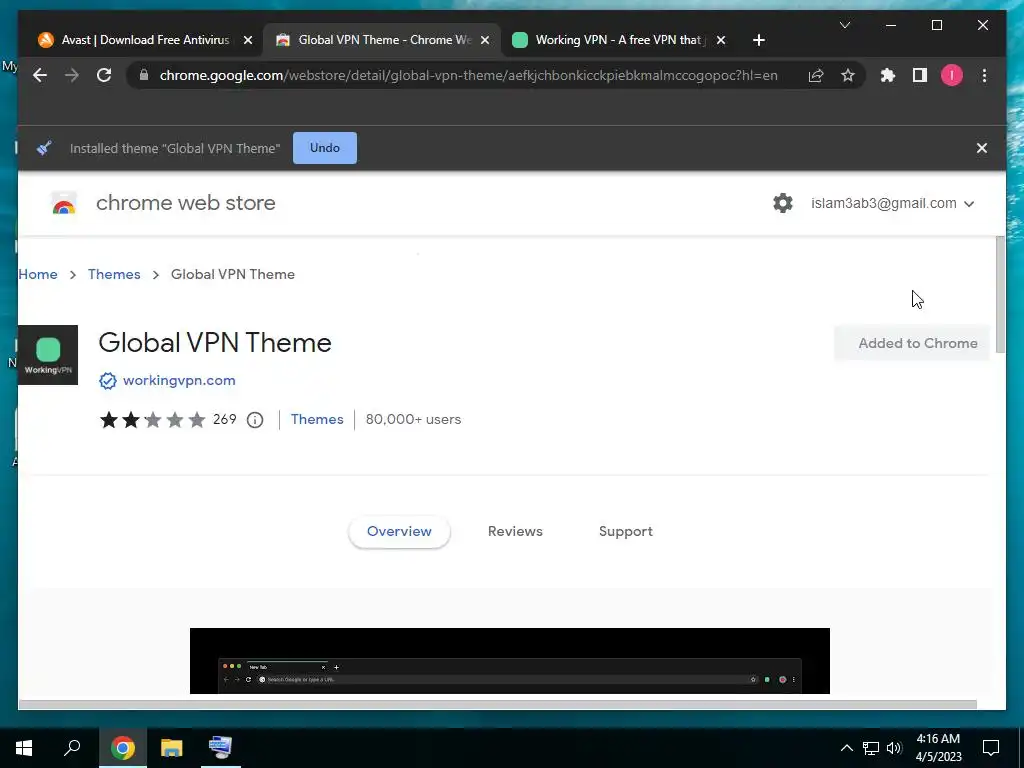1024x768 pixels.
Task: Click the WorkingVPN theme icon
Action: [48, 355]
